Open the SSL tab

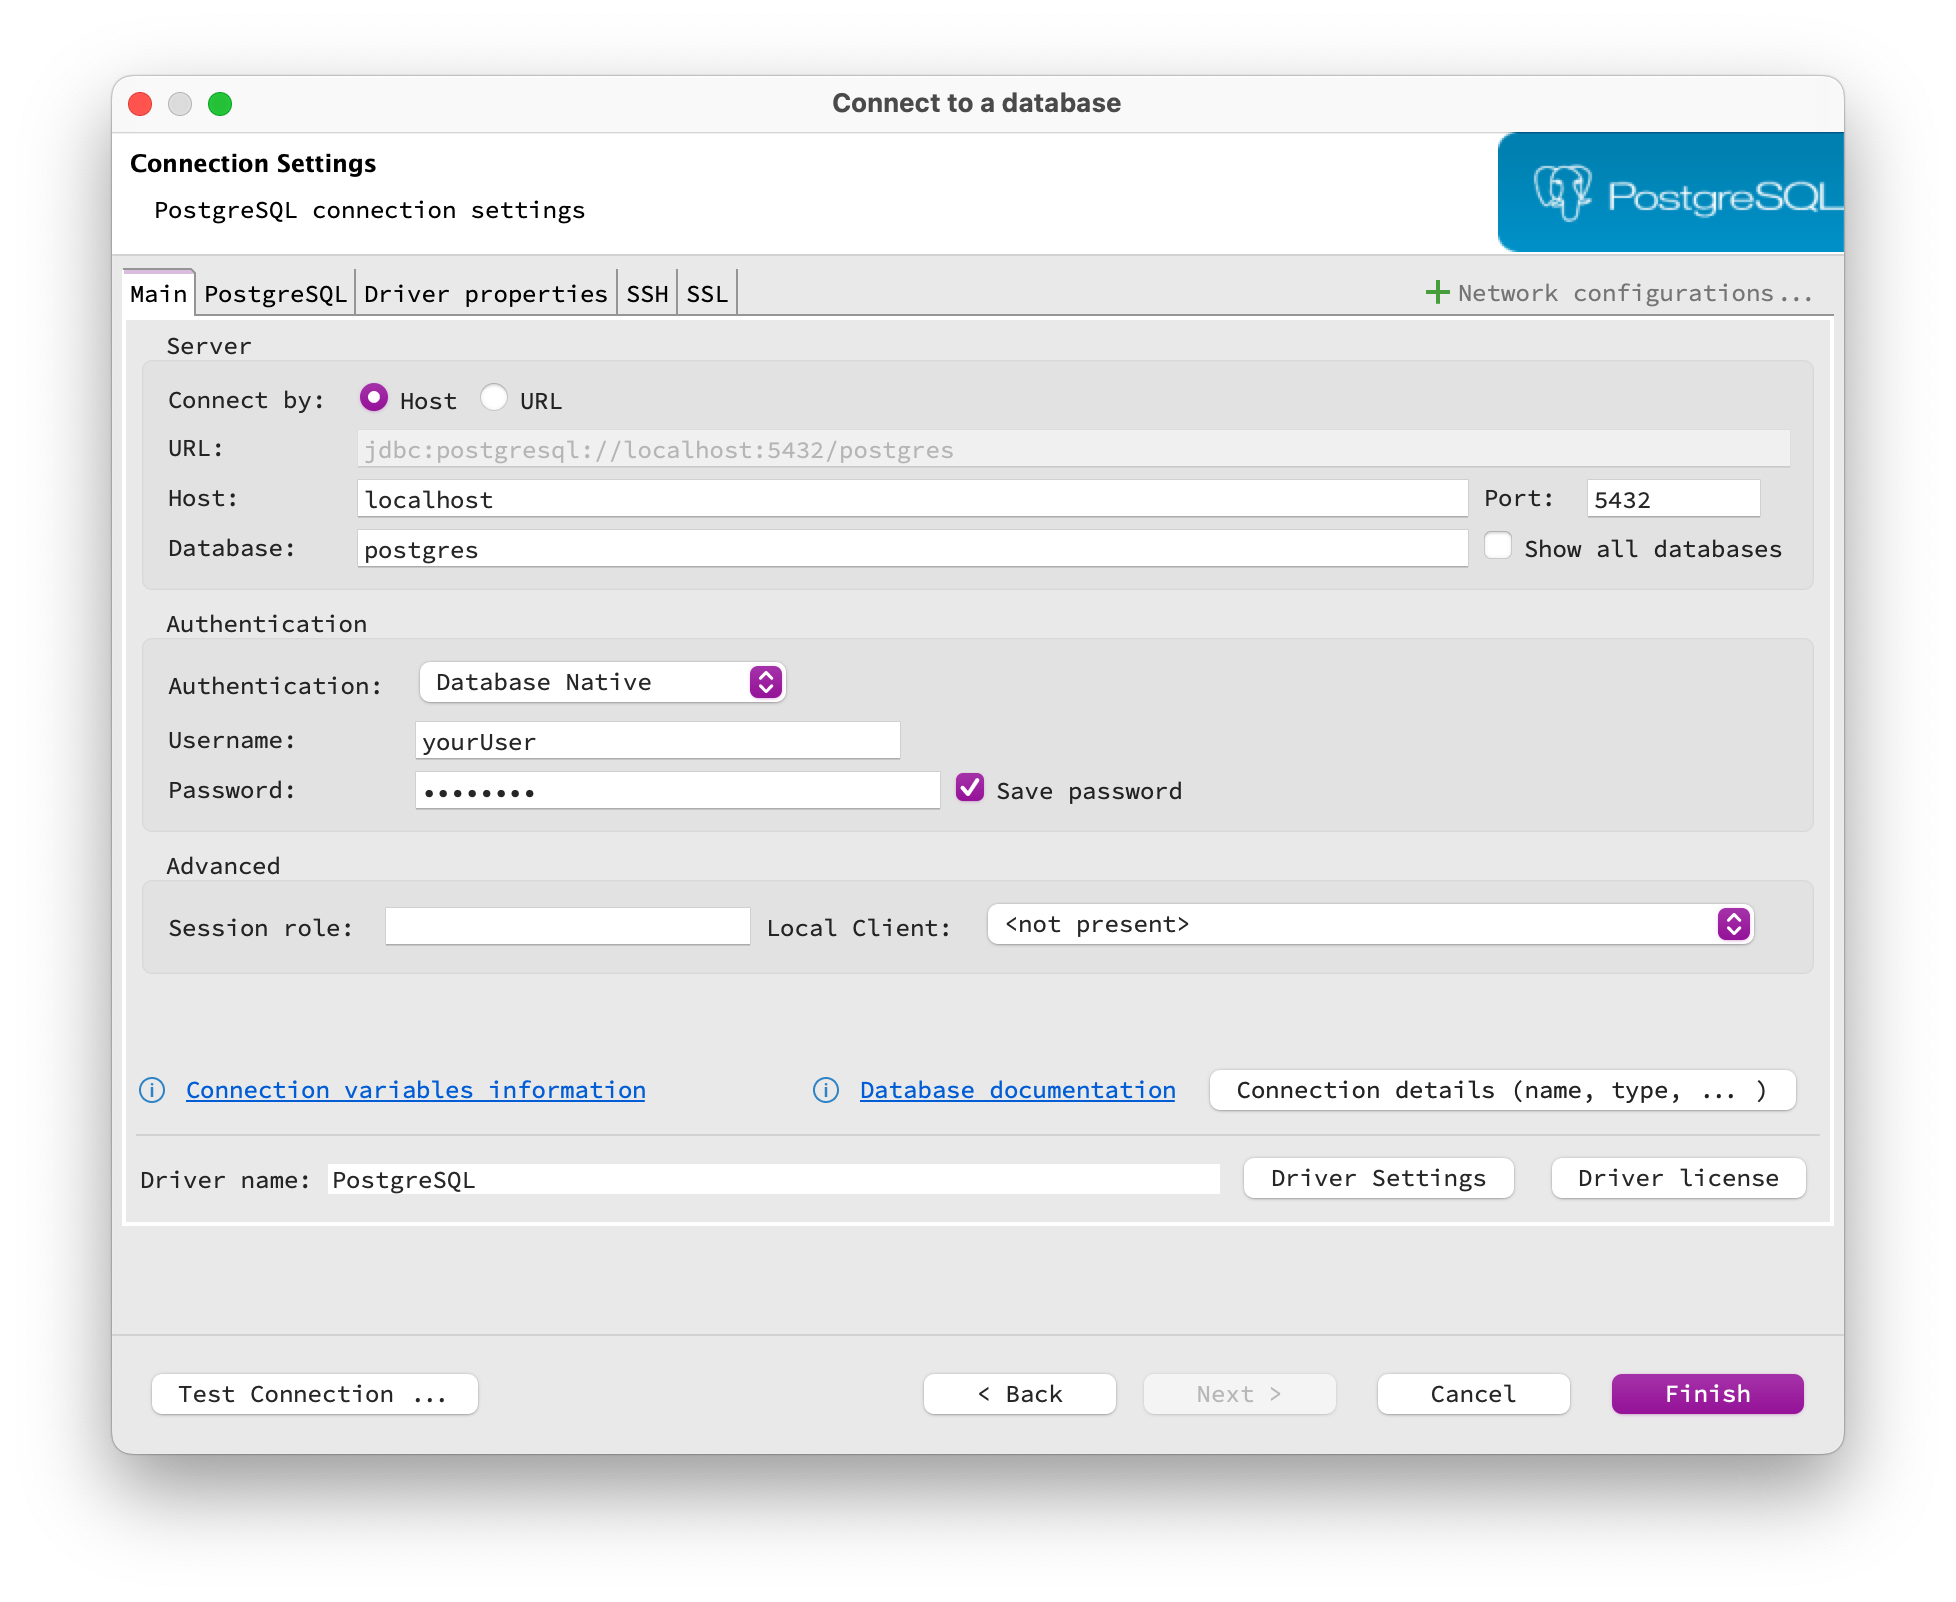pyautogui.click(x=707, y=294)
